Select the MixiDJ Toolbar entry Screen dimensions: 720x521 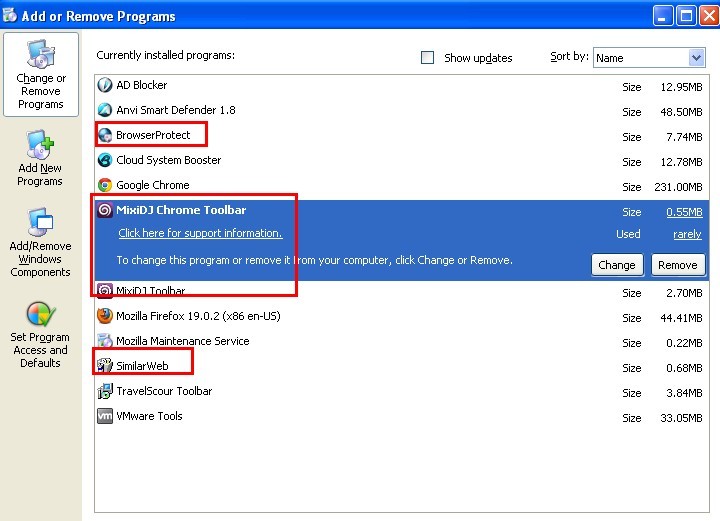point(151,291)
